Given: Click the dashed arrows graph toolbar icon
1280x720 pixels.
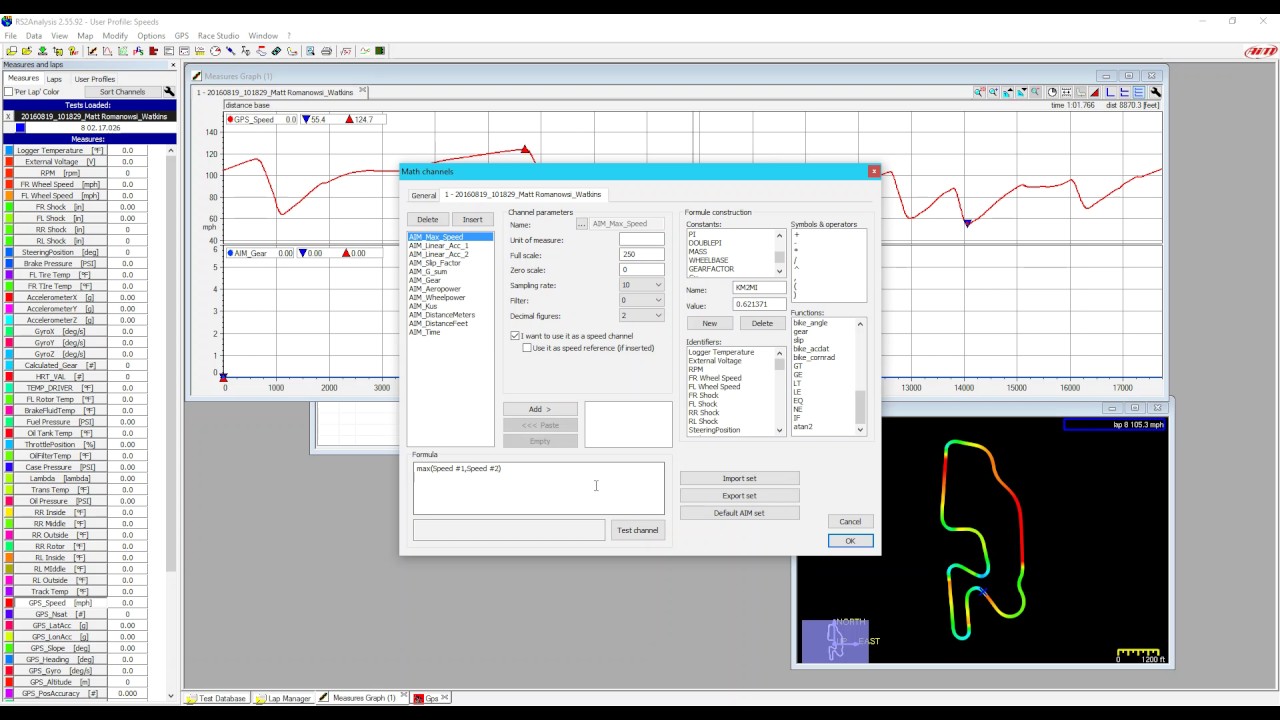Looking at the screenshot, I should click(1066, 92).
